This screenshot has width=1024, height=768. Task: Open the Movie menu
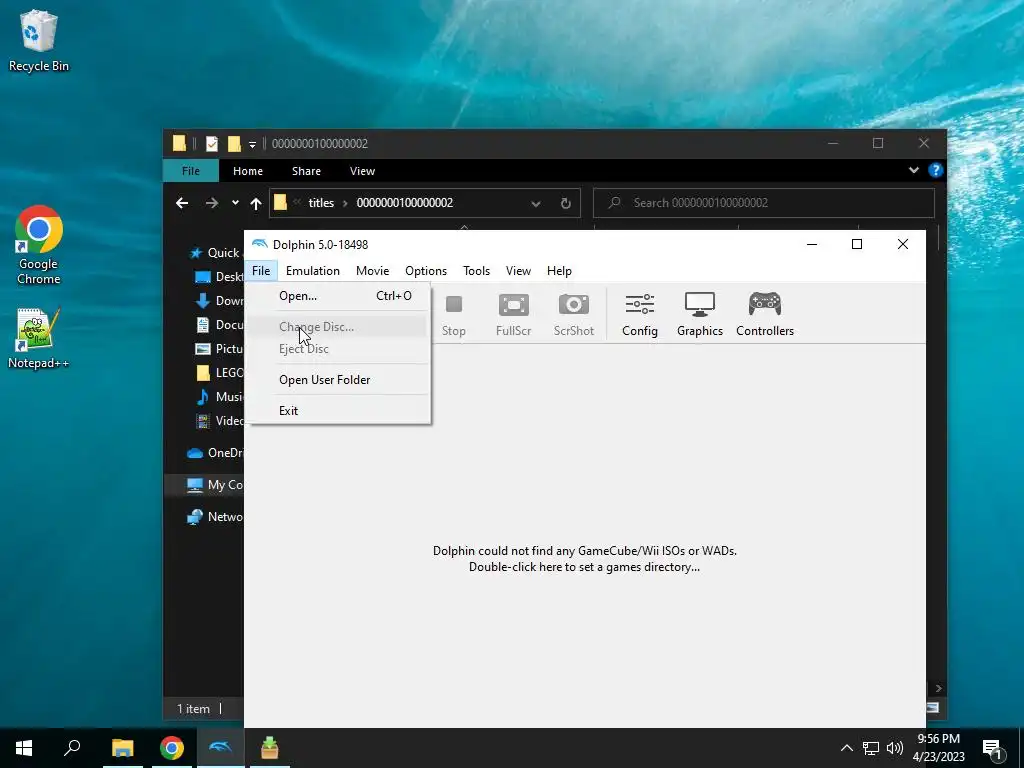(372, 270)
